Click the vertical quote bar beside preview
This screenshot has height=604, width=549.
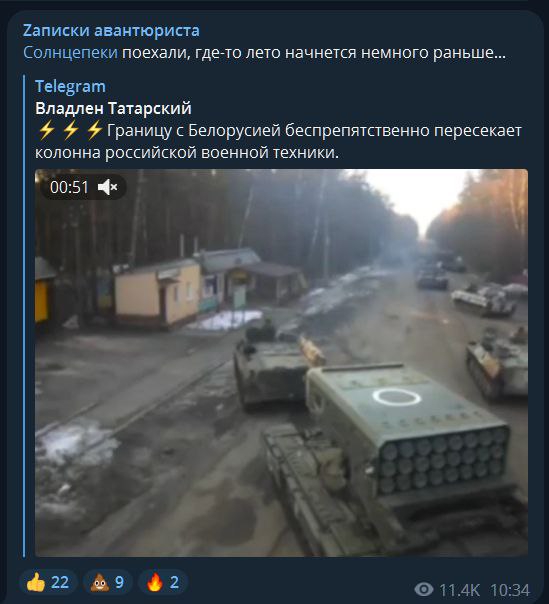(x=24, y=316)
